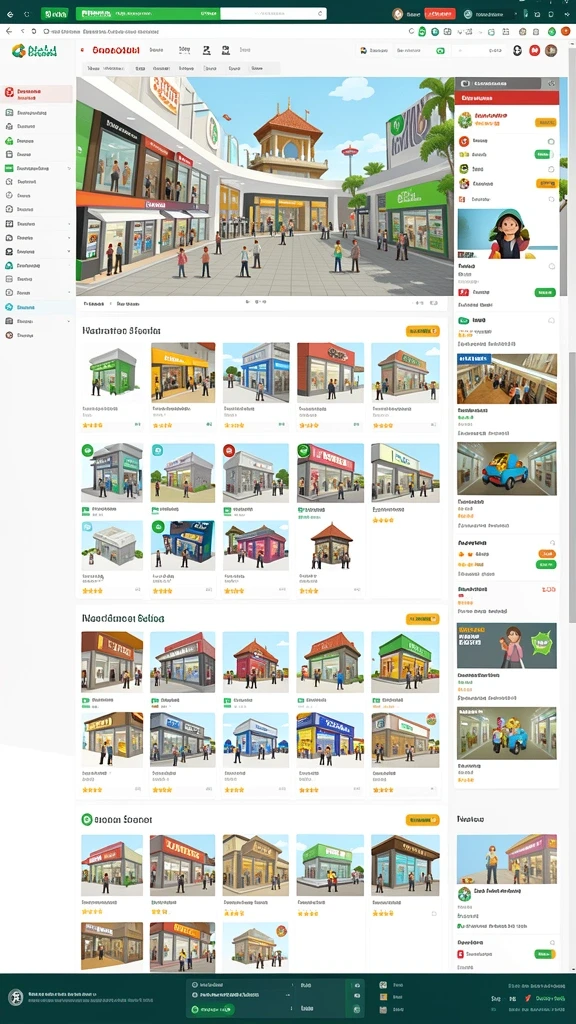Viewport: 576px width, 1024px height.
Task: Click the reload icon in the dark green title bar
Action: [x=27, y=14]
